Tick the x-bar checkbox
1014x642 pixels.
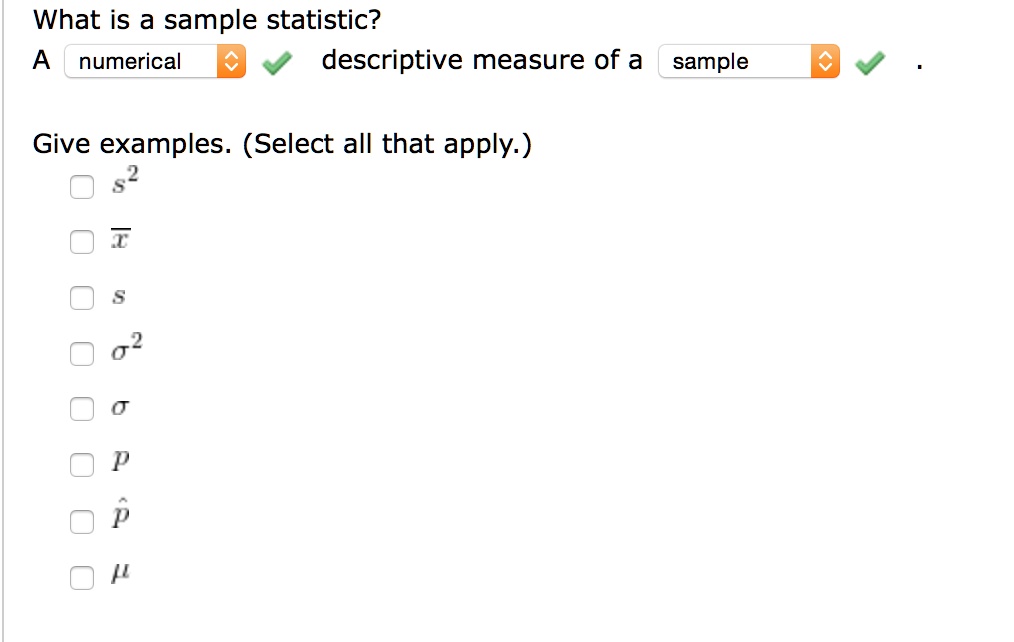(x=82, y=241)
